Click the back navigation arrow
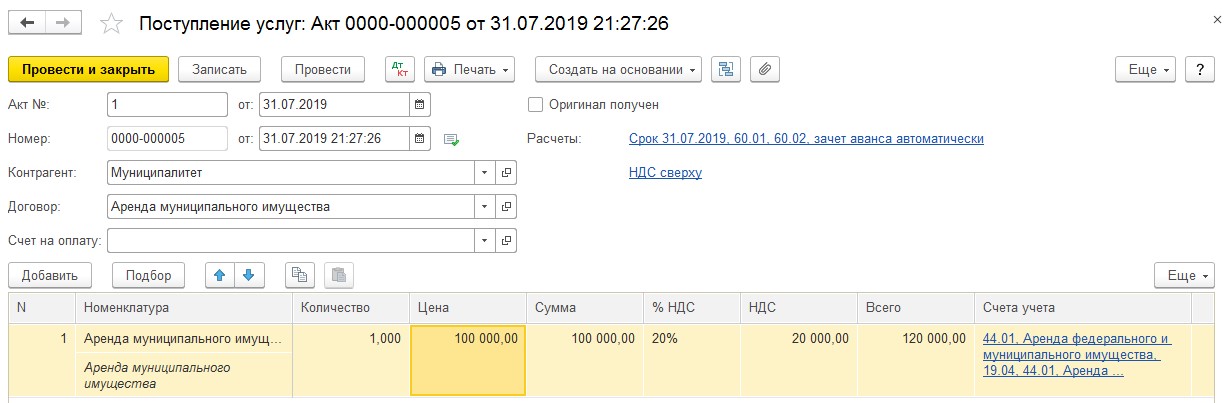Viewport: 1226px width, 403px height. pos(27,22)
